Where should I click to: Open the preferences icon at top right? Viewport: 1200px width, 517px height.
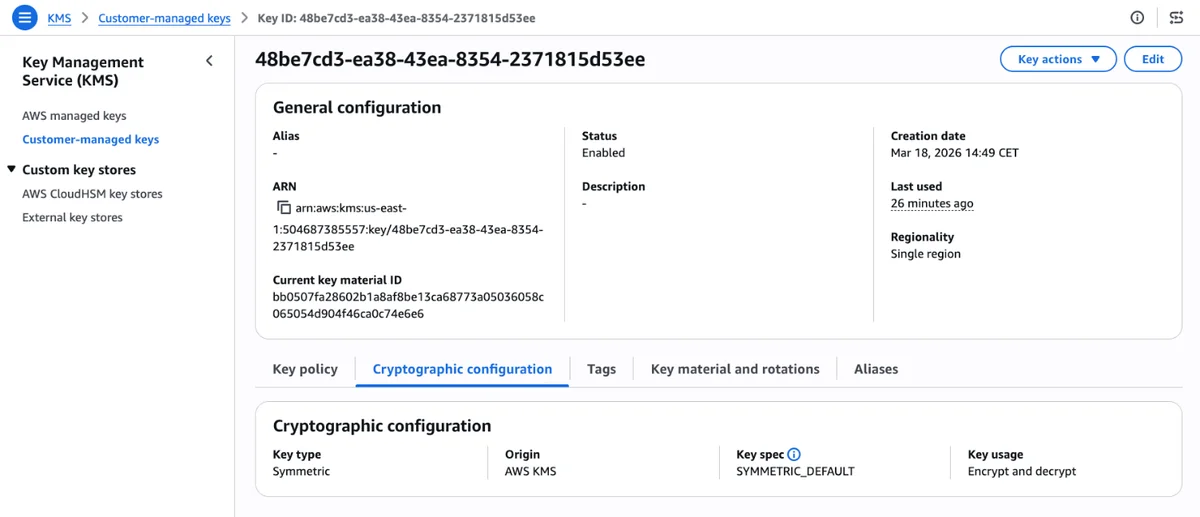point(1176,18)
